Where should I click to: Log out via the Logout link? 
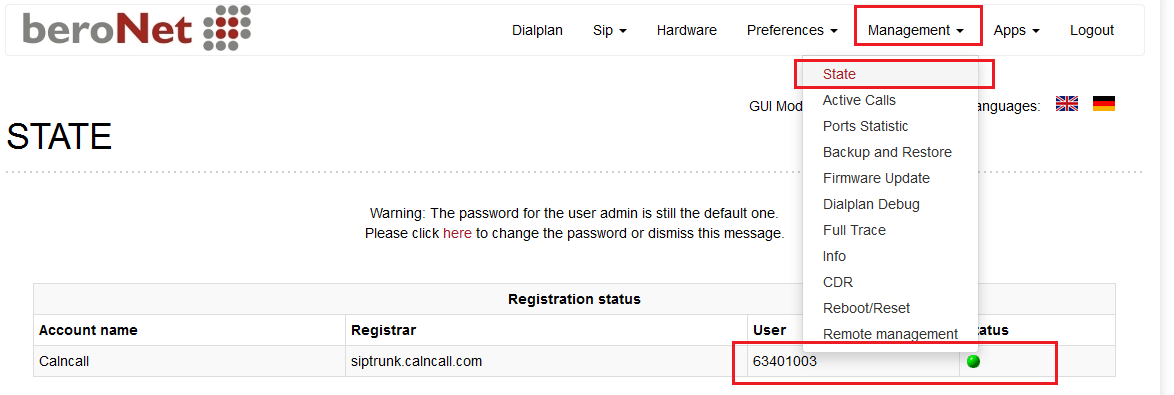[x=1092, y=31]
